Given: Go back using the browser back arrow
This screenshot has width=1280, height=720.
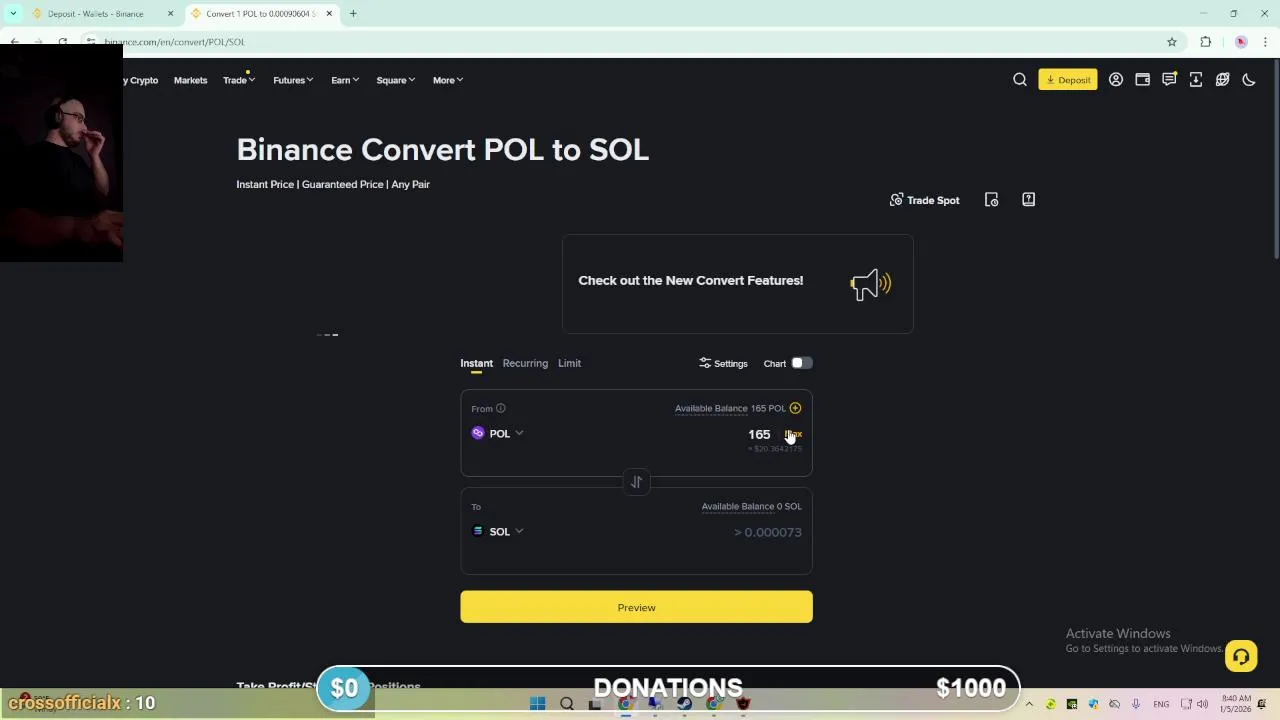Looking at the screenshot, I should click(14, 42).
